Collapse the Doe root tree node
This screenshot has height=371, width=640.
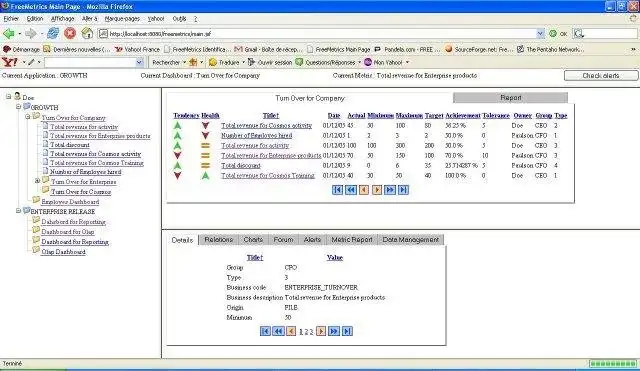click(8, 97)
